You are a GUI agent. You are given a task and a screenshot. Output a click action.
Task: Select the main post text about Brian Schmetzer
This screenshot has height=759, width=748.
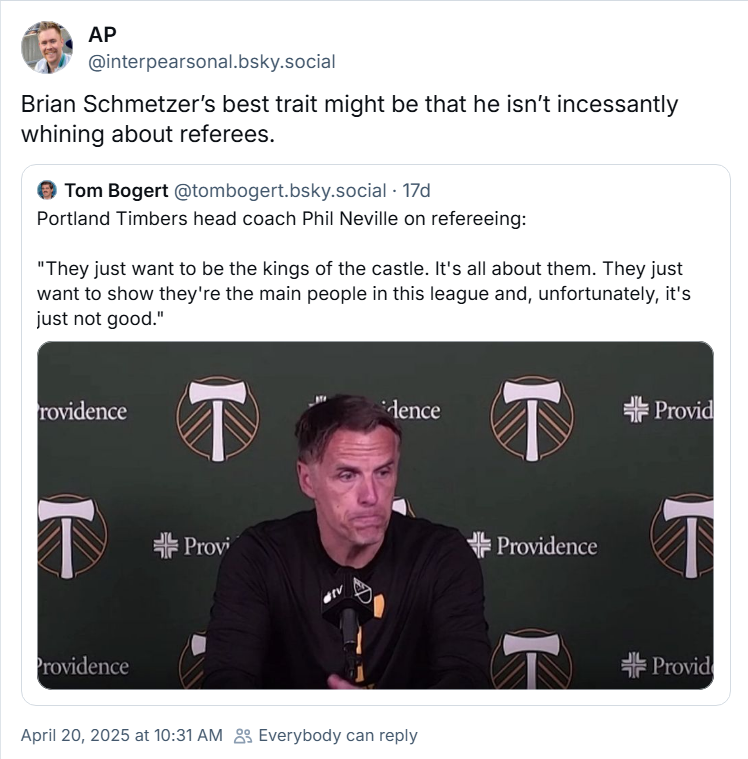point(350,119)
